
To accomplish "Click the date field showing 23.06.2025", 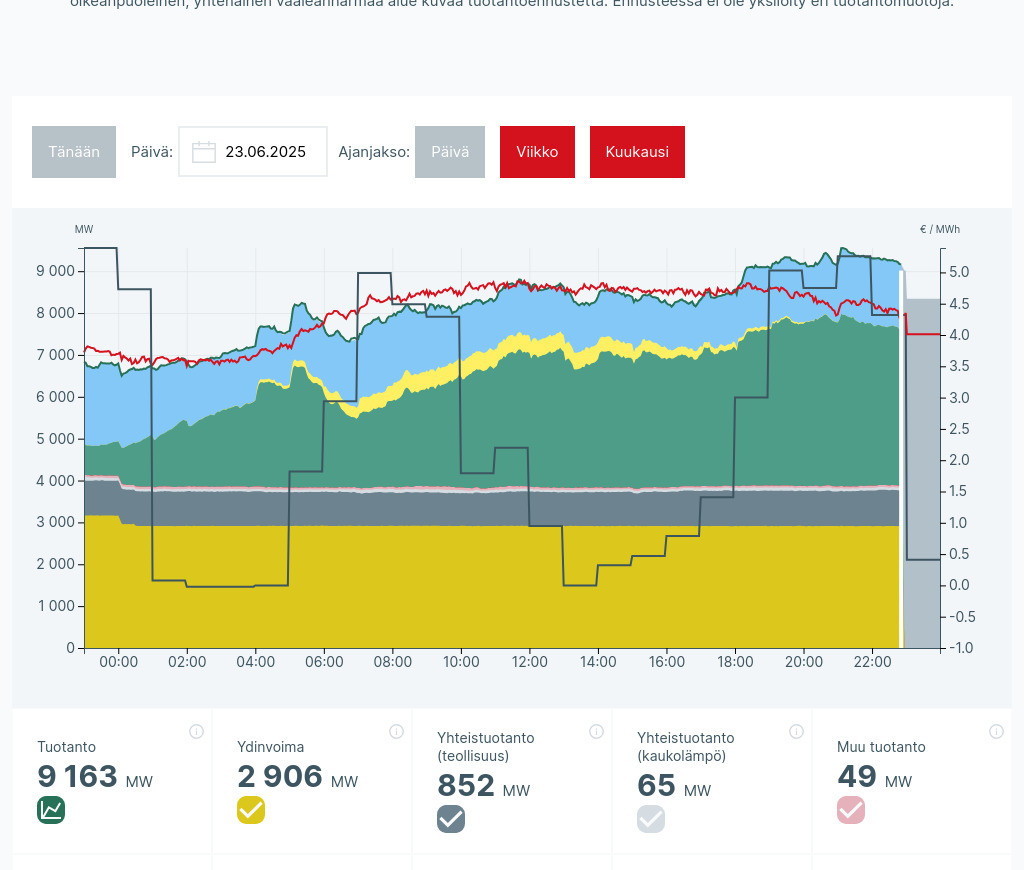I will 265,152.
